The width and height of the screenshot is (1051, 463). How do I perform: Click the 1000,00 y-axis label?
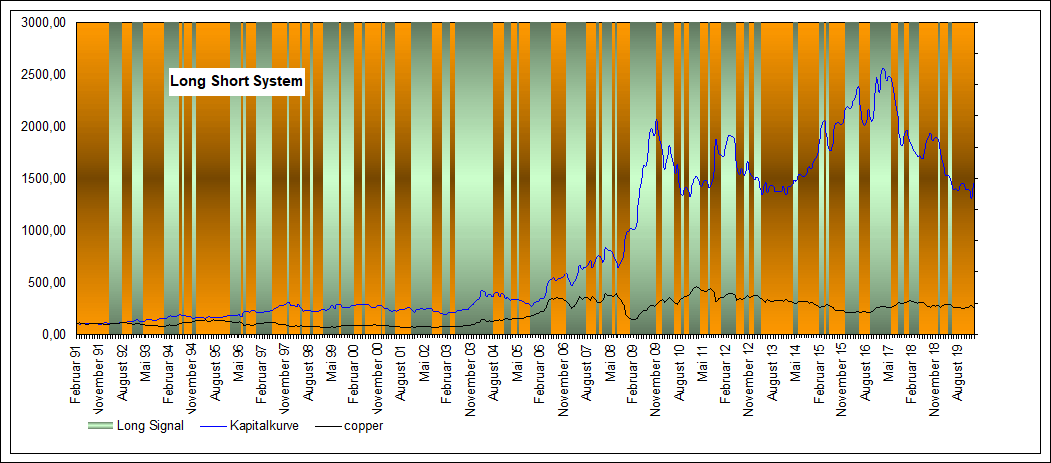44,230
